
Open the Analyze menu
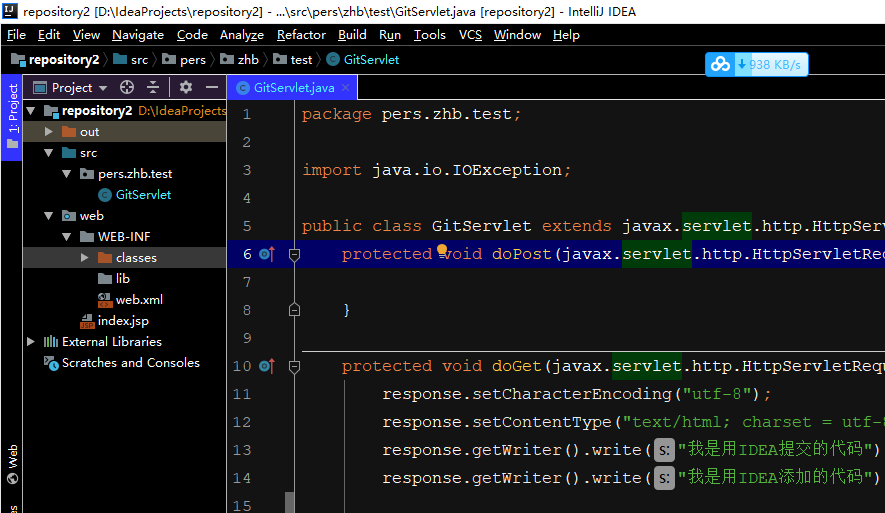[x=242, y=35]
